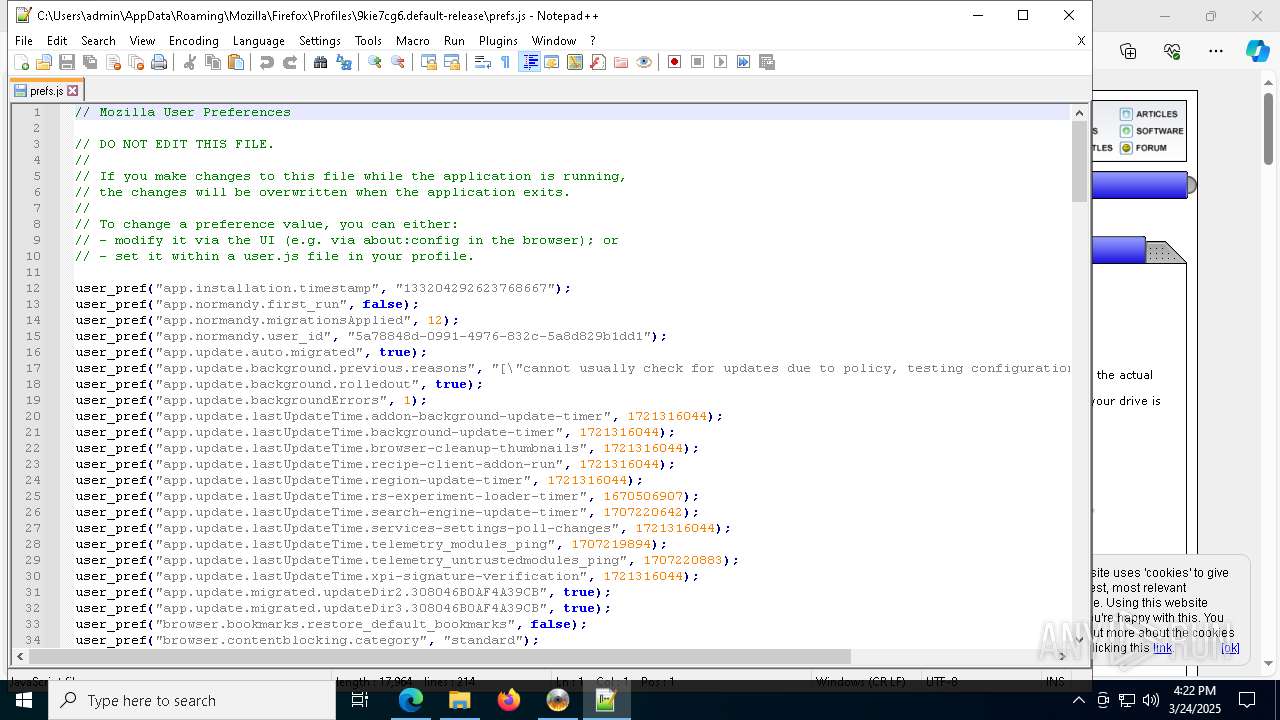Open the Encoding menu
Image resolution: width=1280 pixels, height=720 pixels.
(x=193, y=41)
